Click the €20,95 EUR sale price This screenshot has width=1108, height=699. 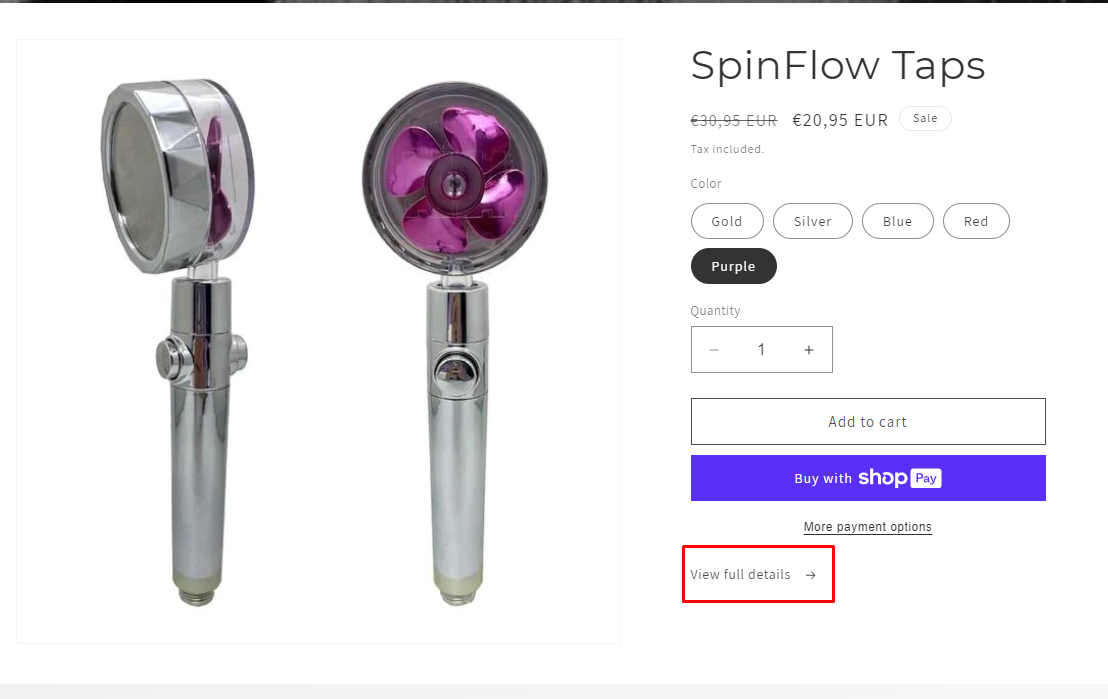click(840, 120)
